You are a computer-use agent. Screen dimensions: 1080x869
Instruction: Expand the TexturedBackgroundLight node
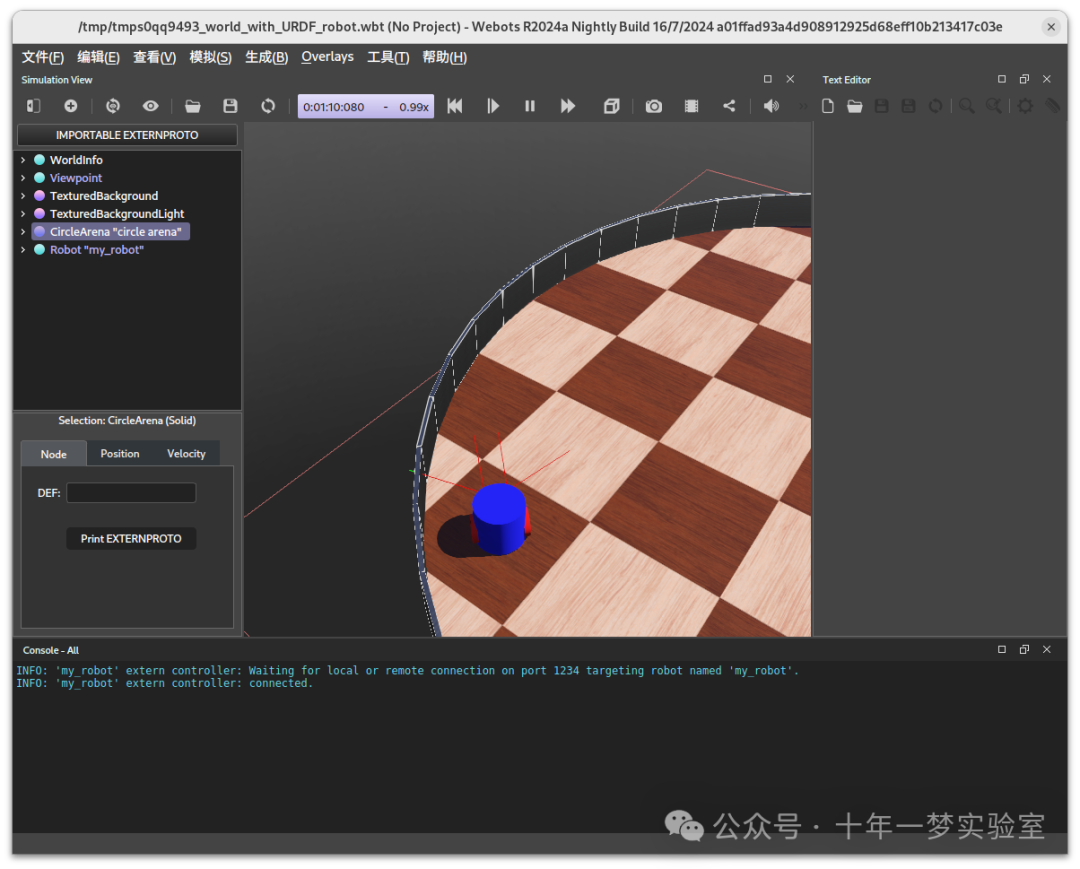tap(23, 213)
